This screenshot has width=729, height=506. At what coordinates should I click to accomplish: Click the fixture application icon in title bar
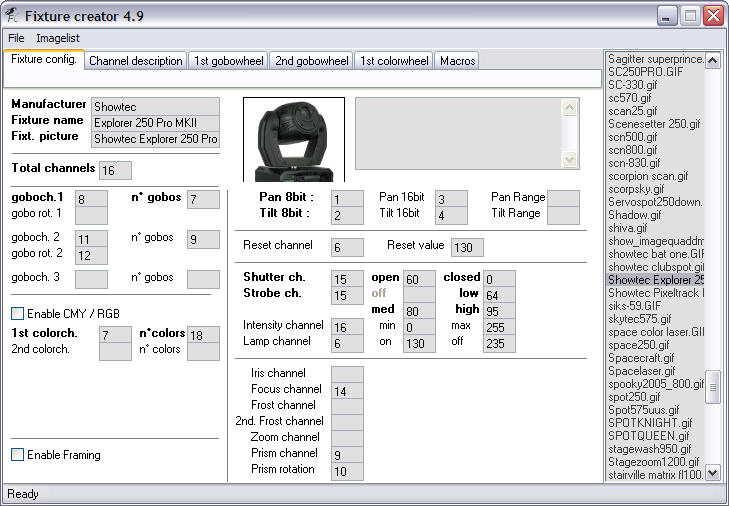point(11,16)
